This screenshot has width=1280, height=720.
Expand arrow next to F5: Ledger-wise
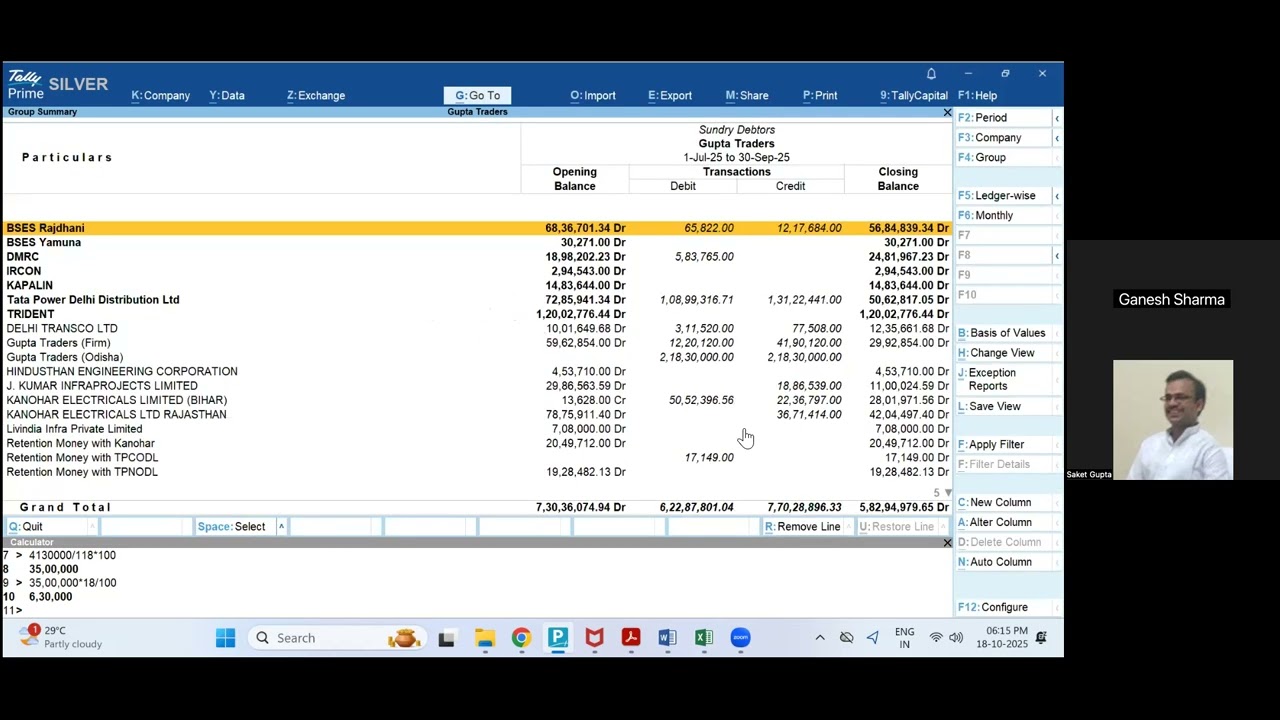1057,196
